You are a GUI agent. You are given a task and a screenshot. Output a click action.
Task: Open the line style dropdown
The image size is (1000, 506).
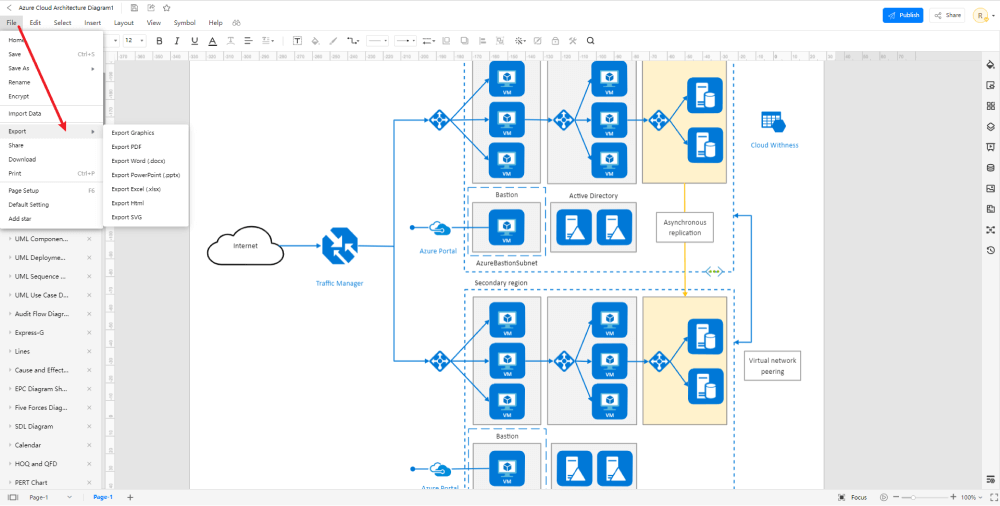[x=378, y=41]
